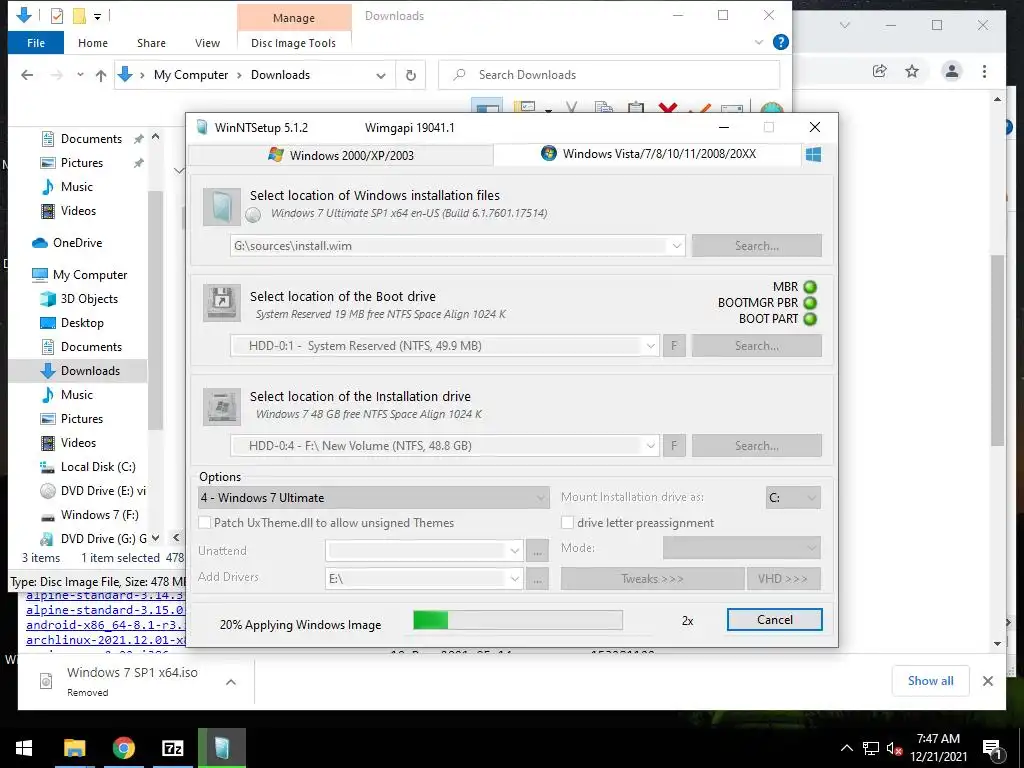
Task: Open the Mode dropdown
Action: [x=741, y=548]
